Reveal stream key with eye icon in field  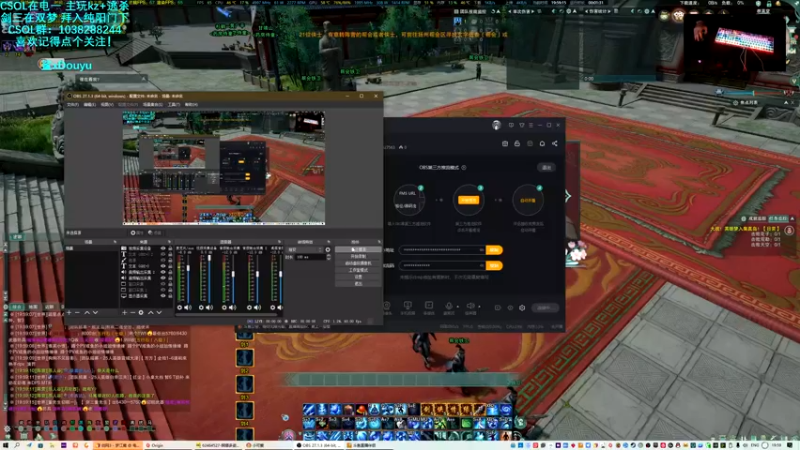click(x=481, y=265)
